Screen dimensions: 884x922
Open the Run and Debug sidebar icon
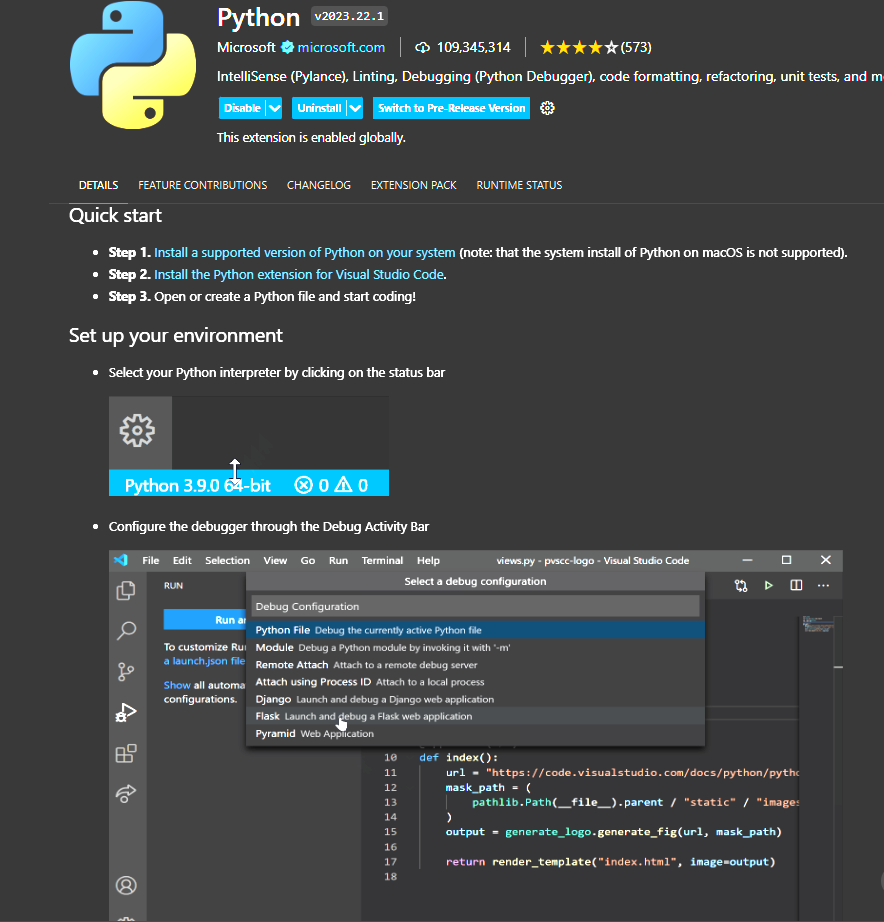(x=126, y=712)
